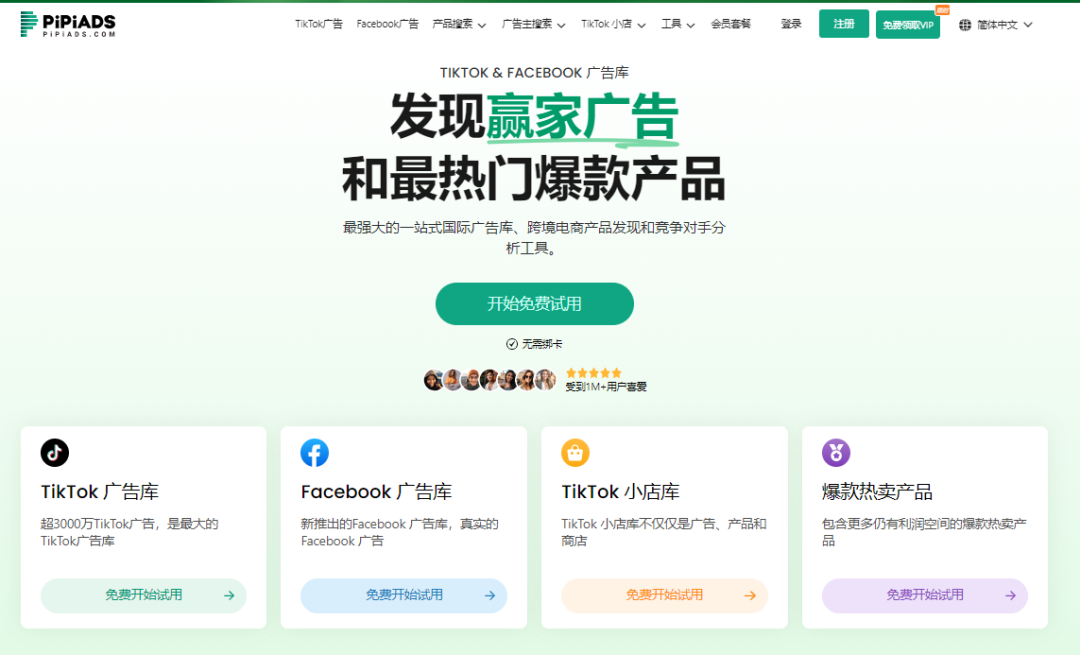1080x655 pixels.
Task: Click the 免费领取VIP button
Action: (907, 23)
